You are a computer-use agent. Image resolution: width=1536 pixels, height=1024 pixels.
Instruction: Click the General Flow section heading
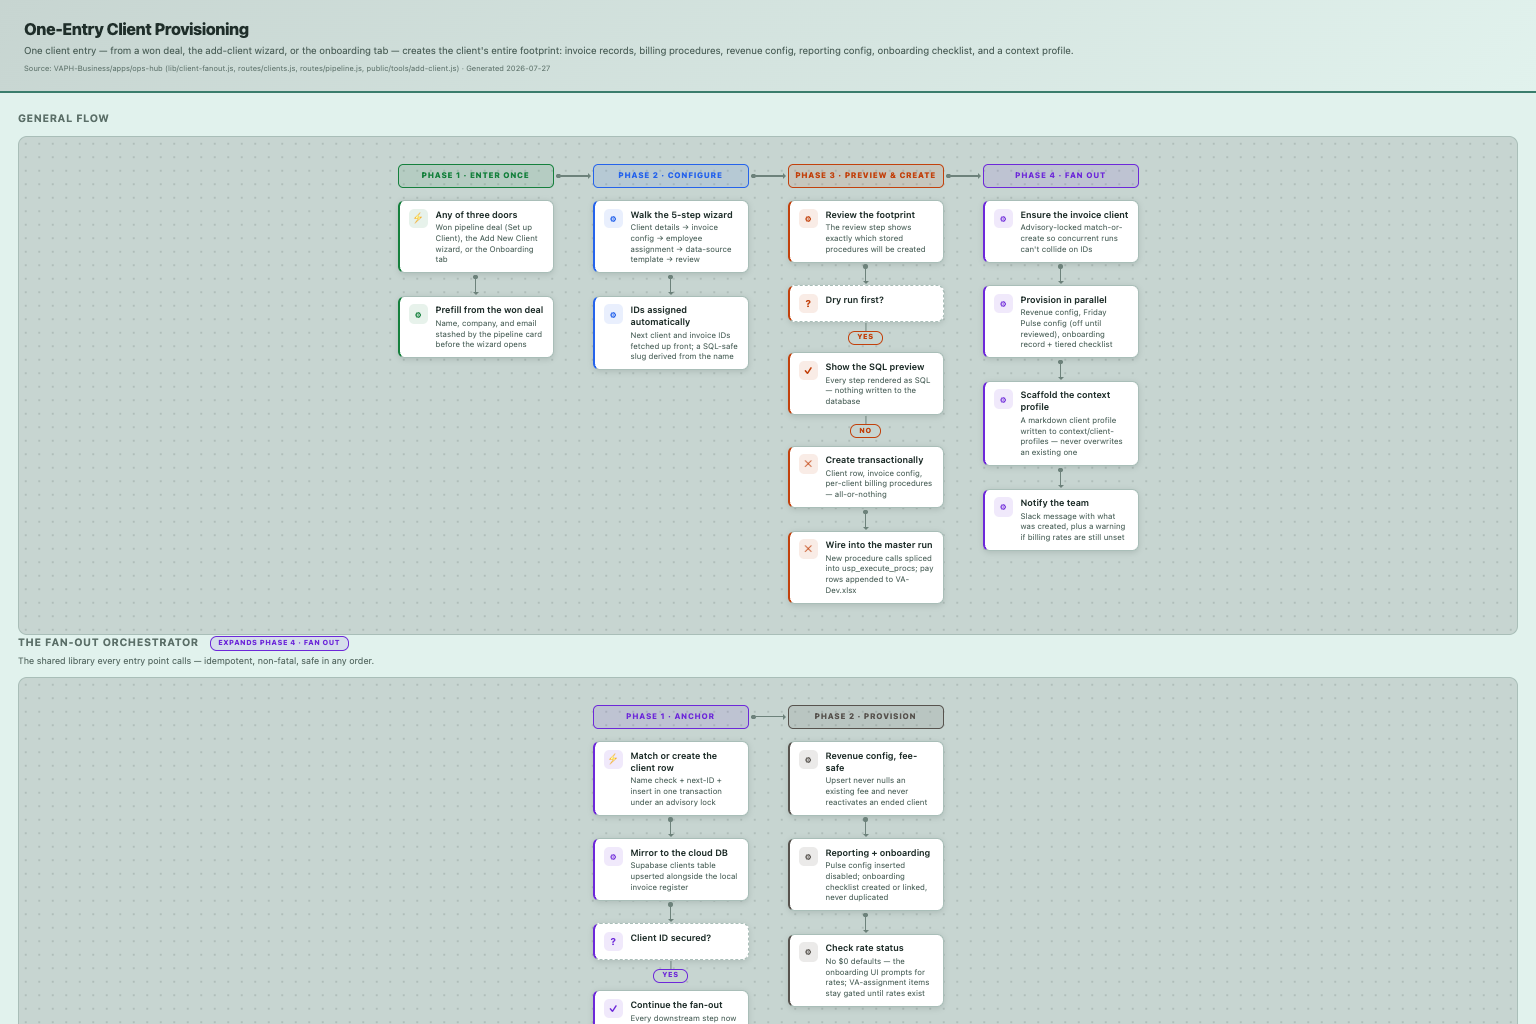[63, 118]
